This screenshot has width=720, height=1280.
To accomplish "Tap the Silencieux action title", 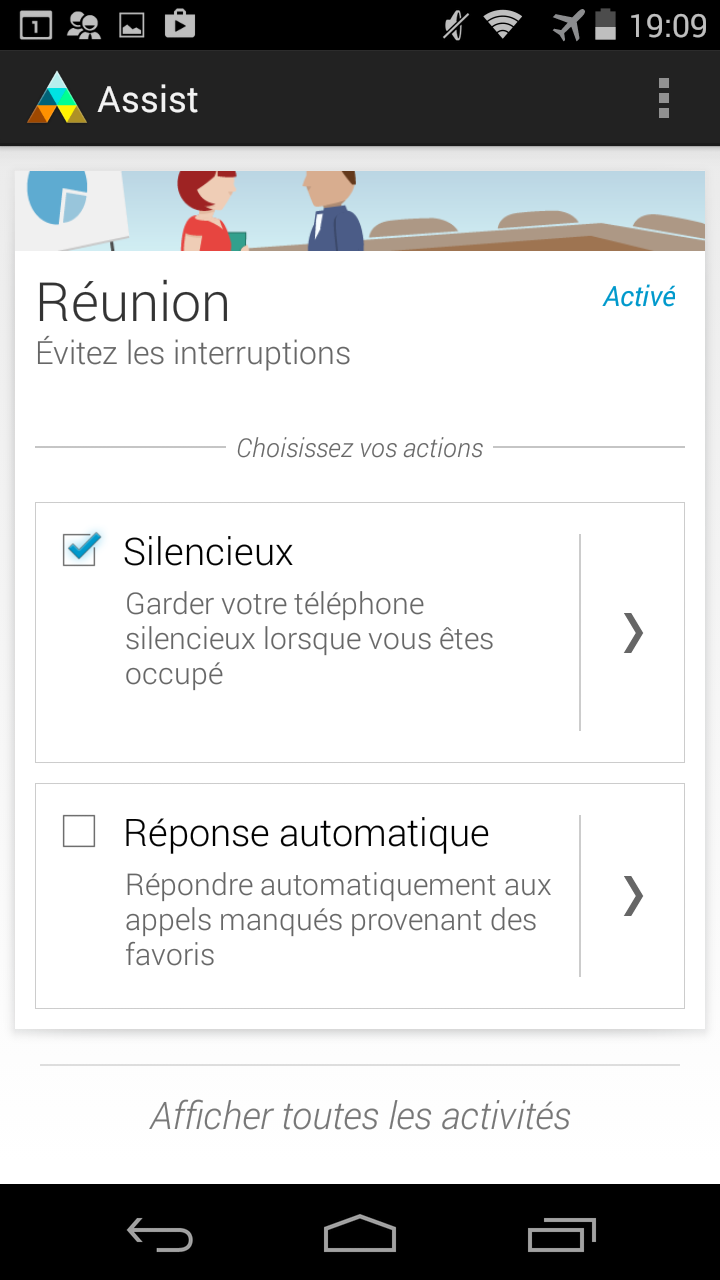I will [208, 552].
